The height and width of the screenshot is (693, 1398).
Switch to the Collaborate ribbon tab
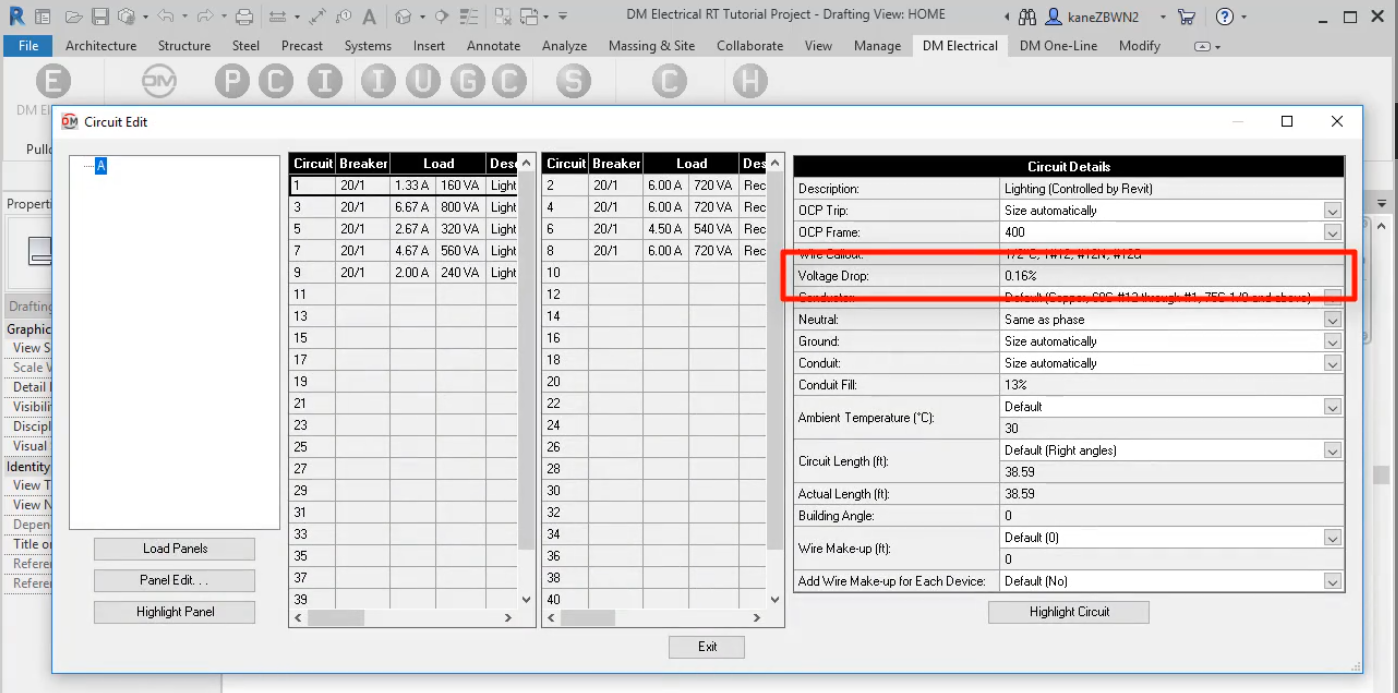(x=750, y=46)
